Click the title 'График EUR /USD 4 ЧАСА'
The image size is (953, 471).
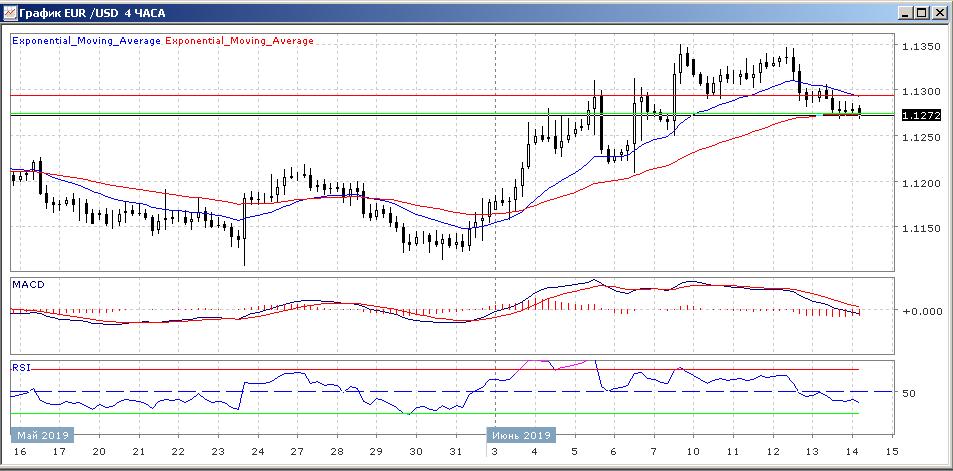click(92, 13)
